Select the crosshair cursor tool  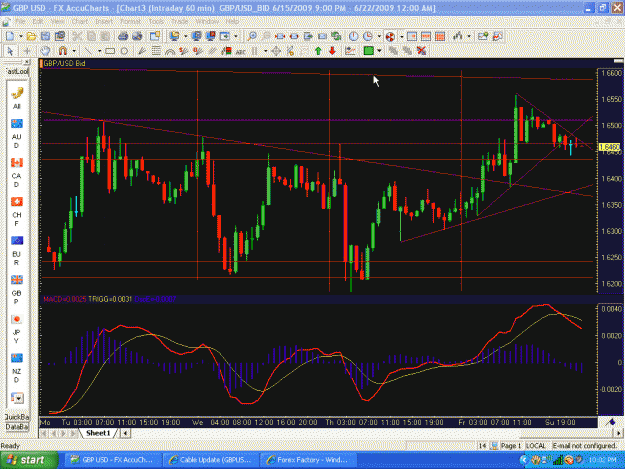coord(27,51)
